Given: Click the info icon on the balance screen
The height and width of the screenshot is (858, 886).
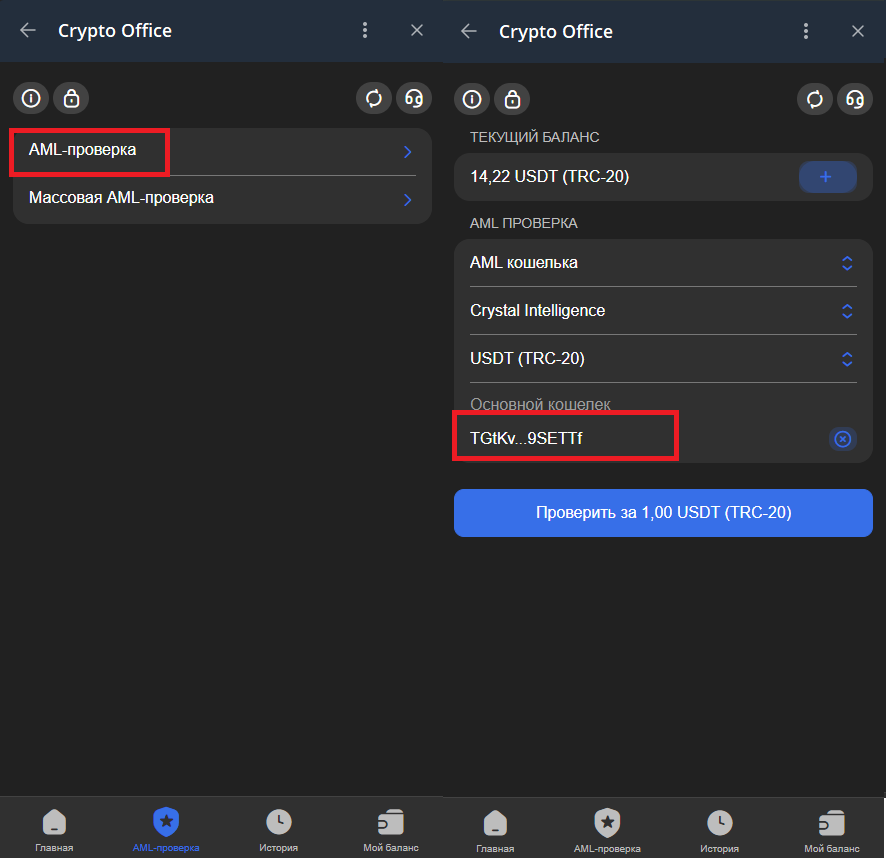Looking at the screenshot, I should tap(473, 99).
